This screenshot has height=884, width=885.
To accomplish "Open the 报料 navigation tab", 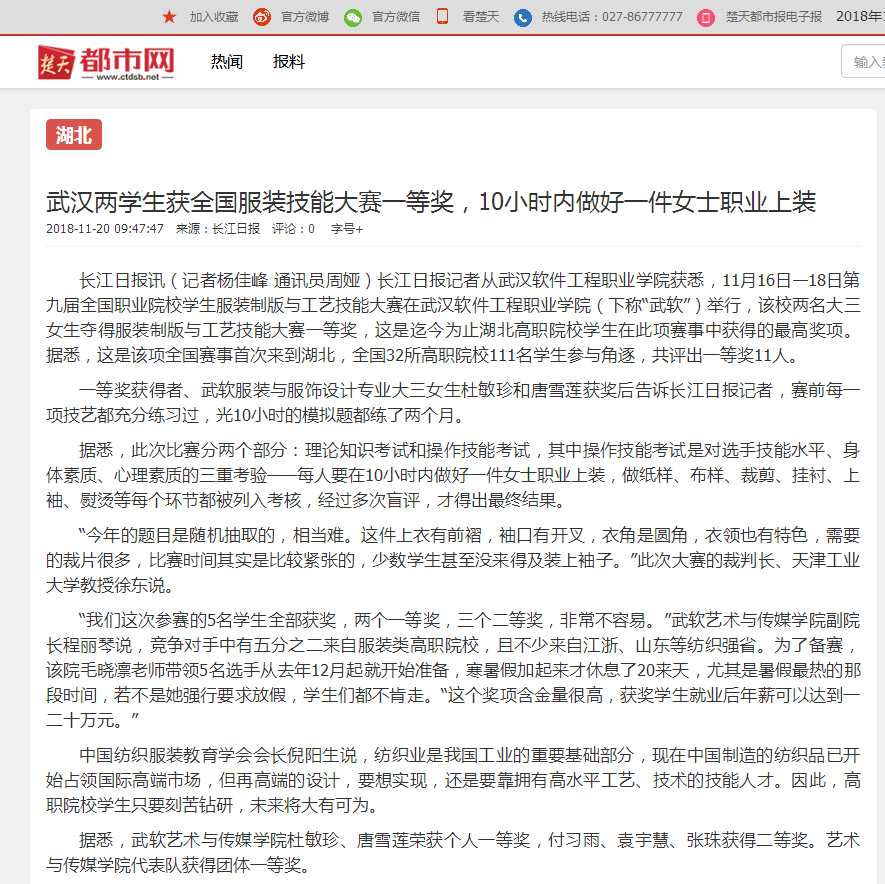I will (x=289, y=62).
